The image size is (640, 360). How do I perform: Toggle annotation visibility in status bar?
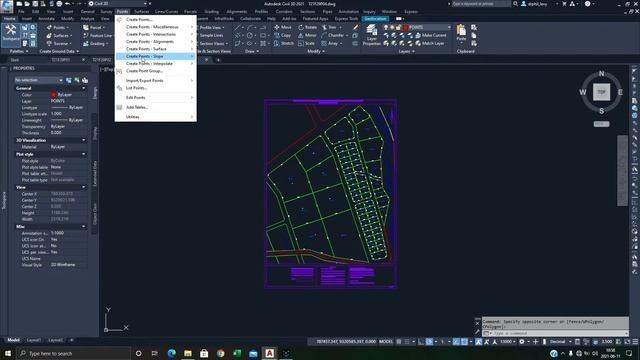[x=478, y=342]
